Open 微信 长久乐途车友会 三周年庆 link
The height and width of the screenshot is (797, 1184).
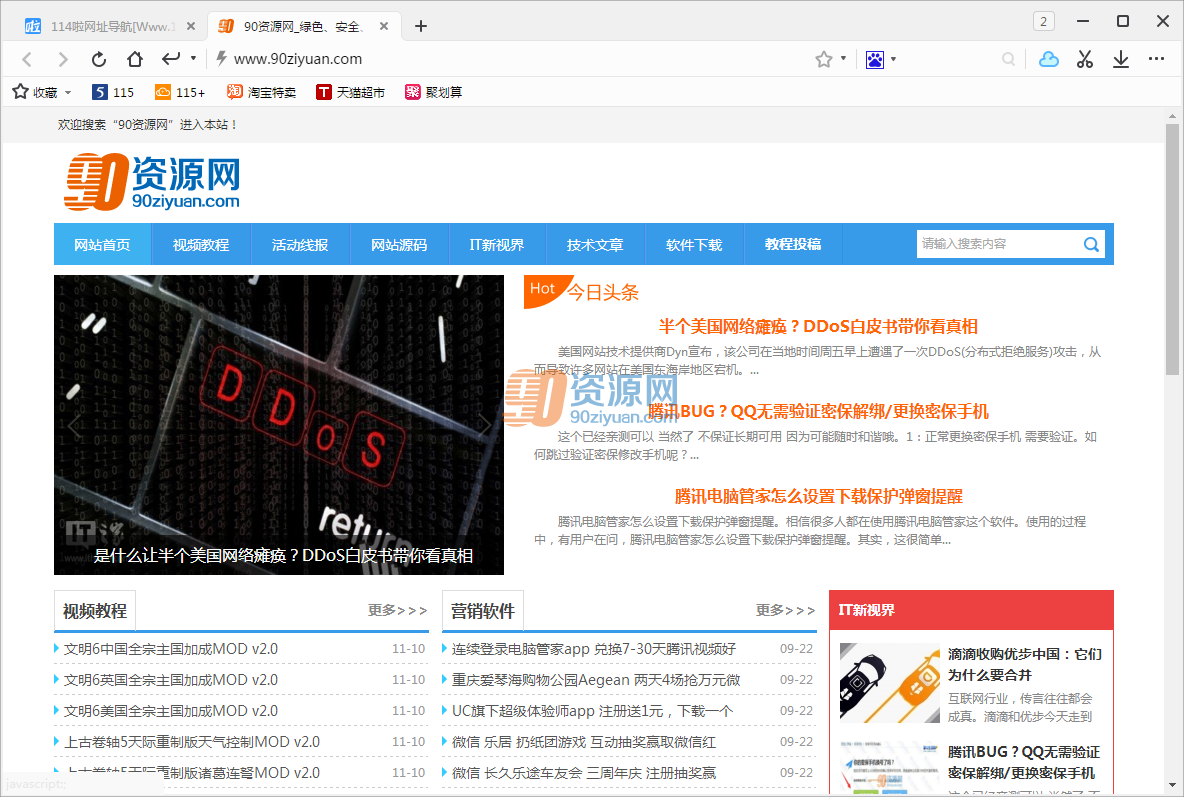(584, 773)
